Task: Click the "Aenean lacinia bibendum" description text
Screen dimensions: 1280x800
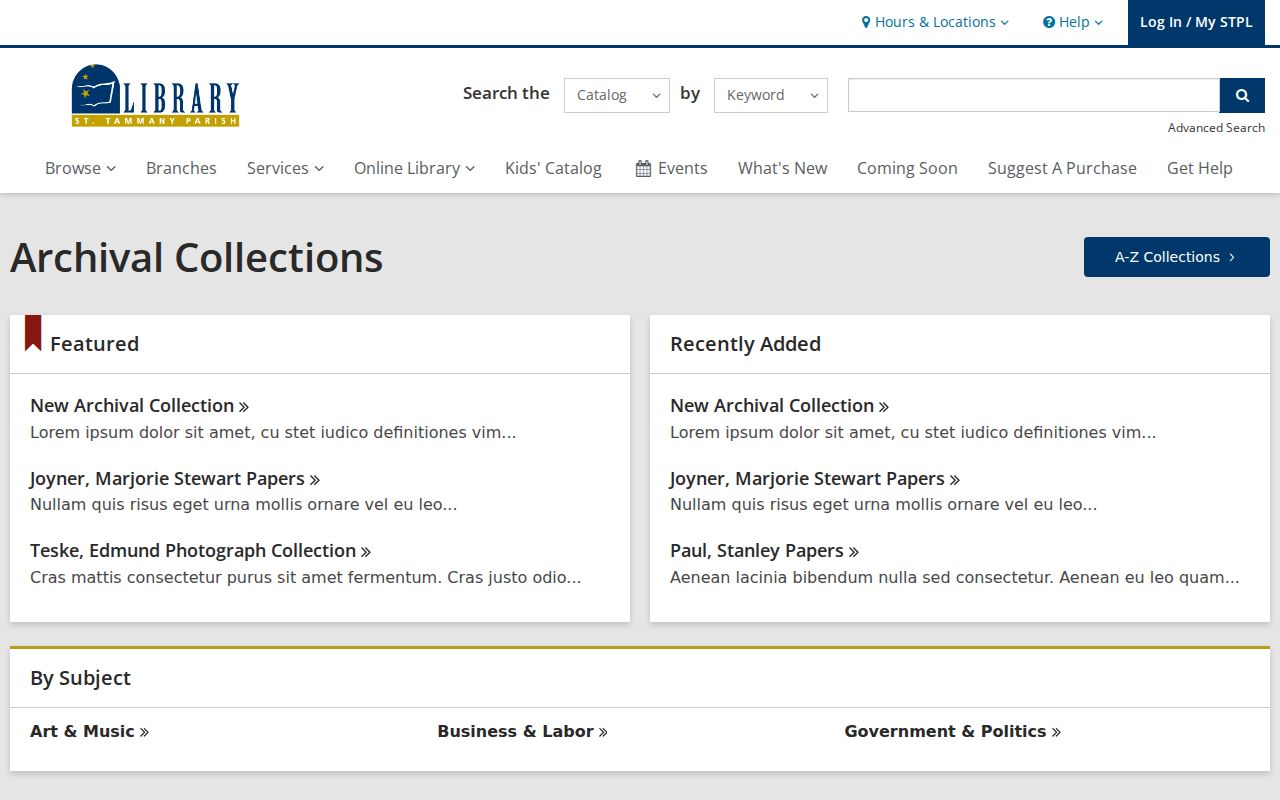Action: 955,578
